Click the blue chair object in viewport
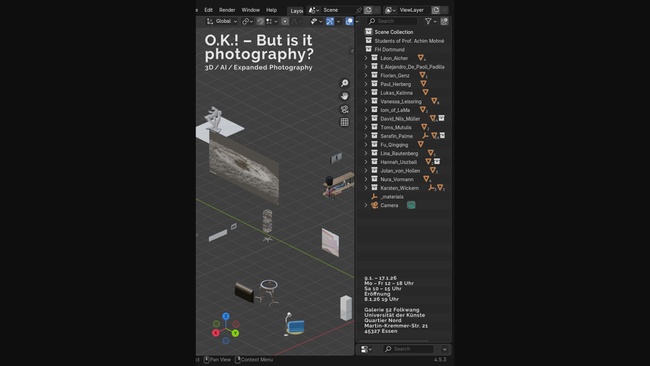 click(296, 326)
